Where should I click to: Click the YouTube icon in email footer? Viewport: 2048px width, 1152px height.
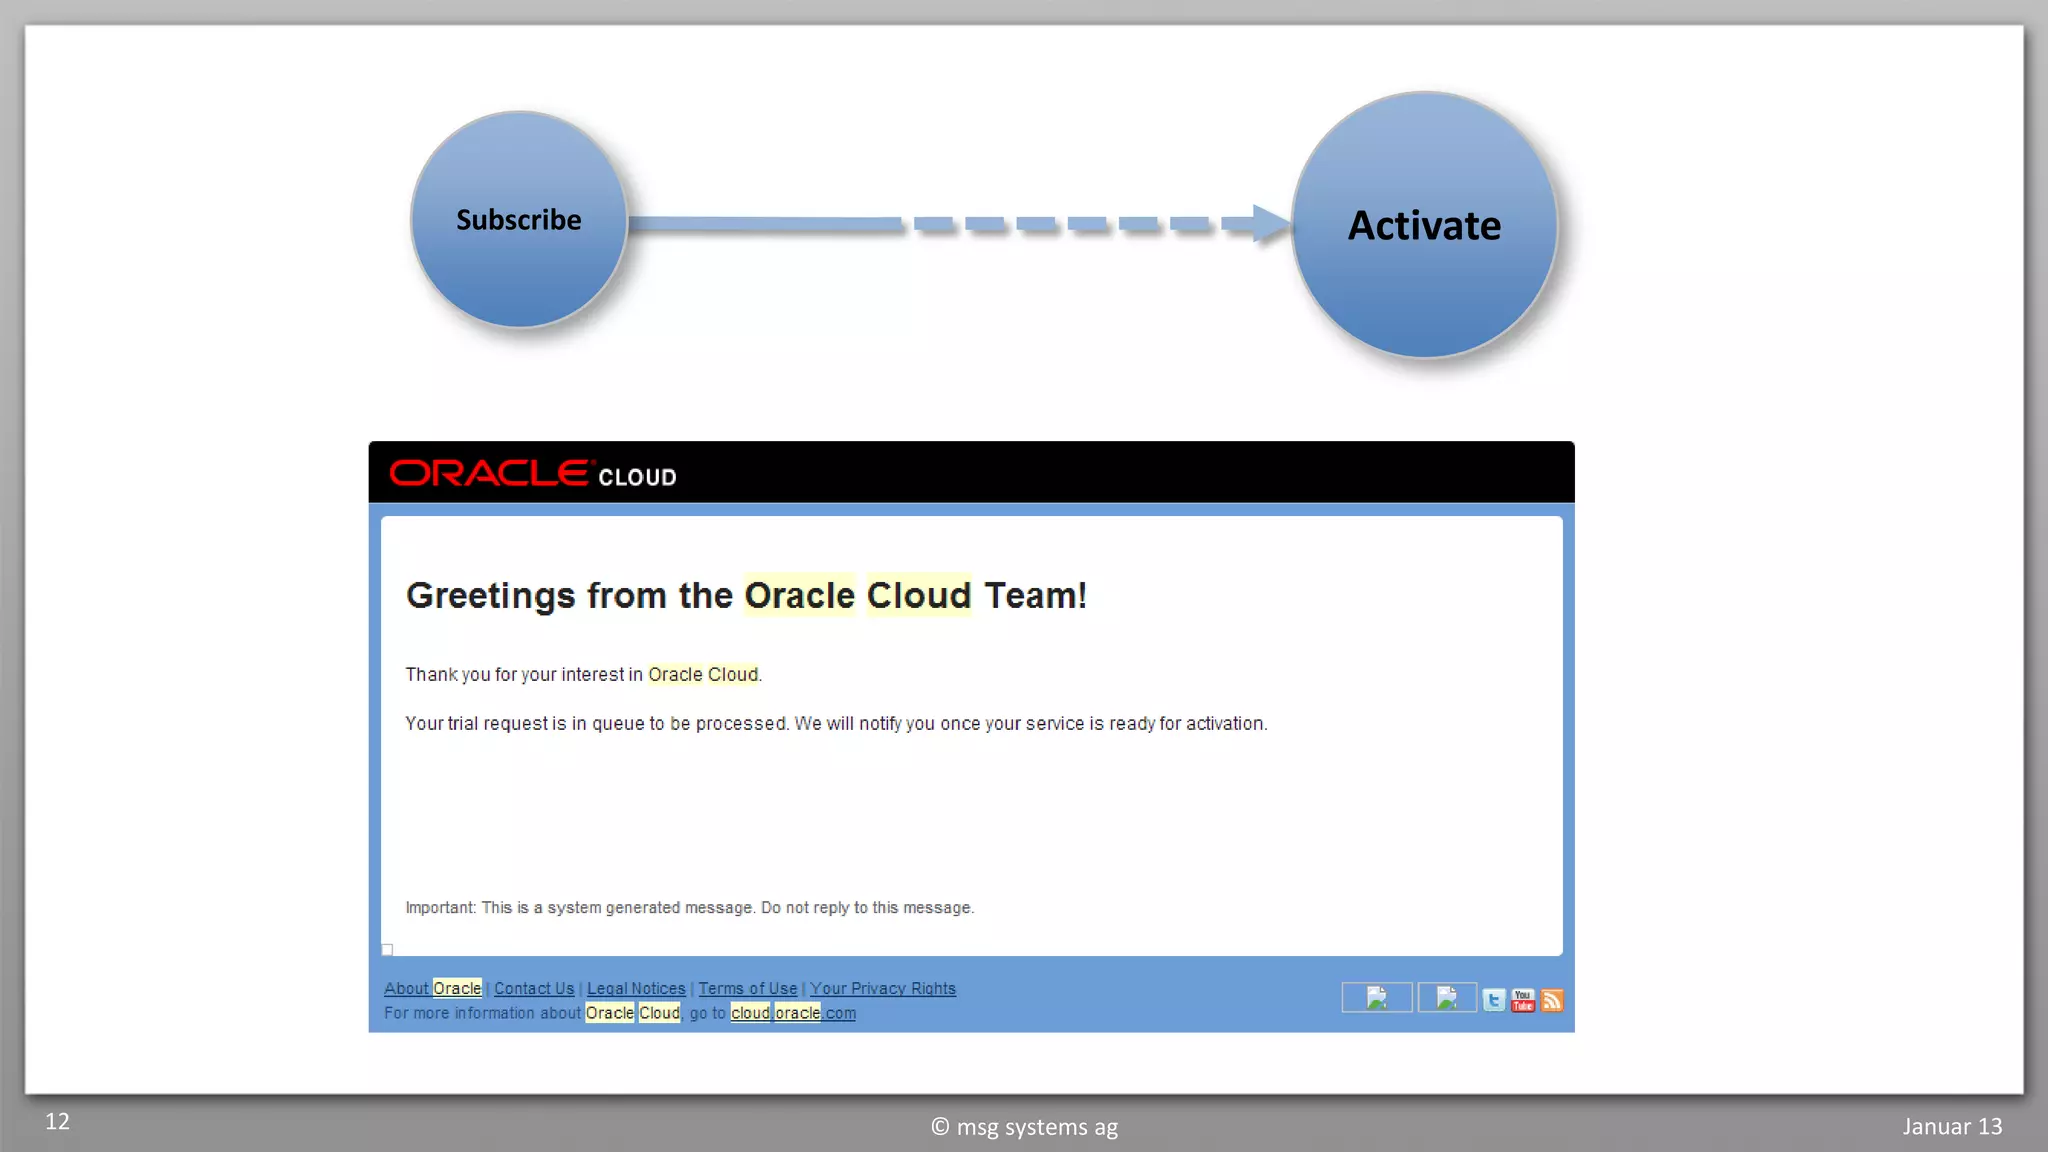click(x=1522, y=1000)
